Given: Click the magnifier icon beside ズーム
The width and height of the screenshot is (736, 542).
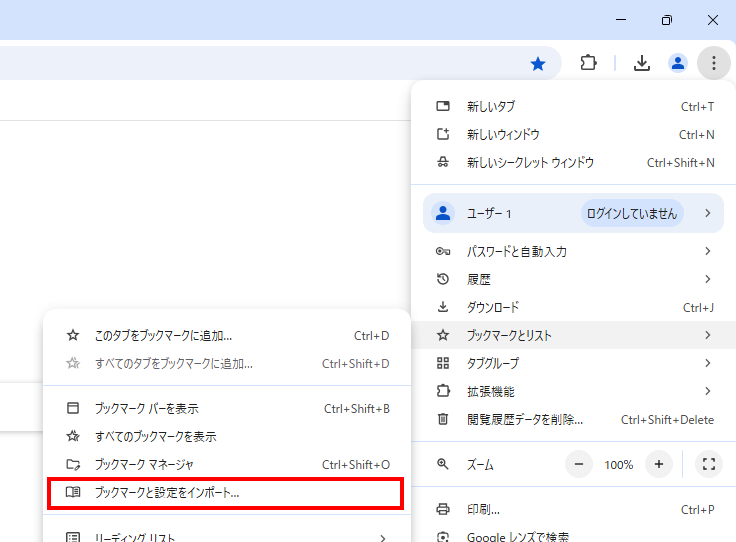Looking at the screenshot, I should (x=443, y=465).
